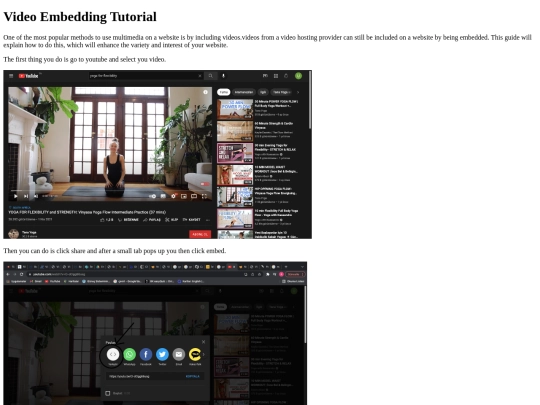This screenshot has width=540, height=405.
Task: Click the YouTube logo in the first screenshot
Action: [29, 76]
